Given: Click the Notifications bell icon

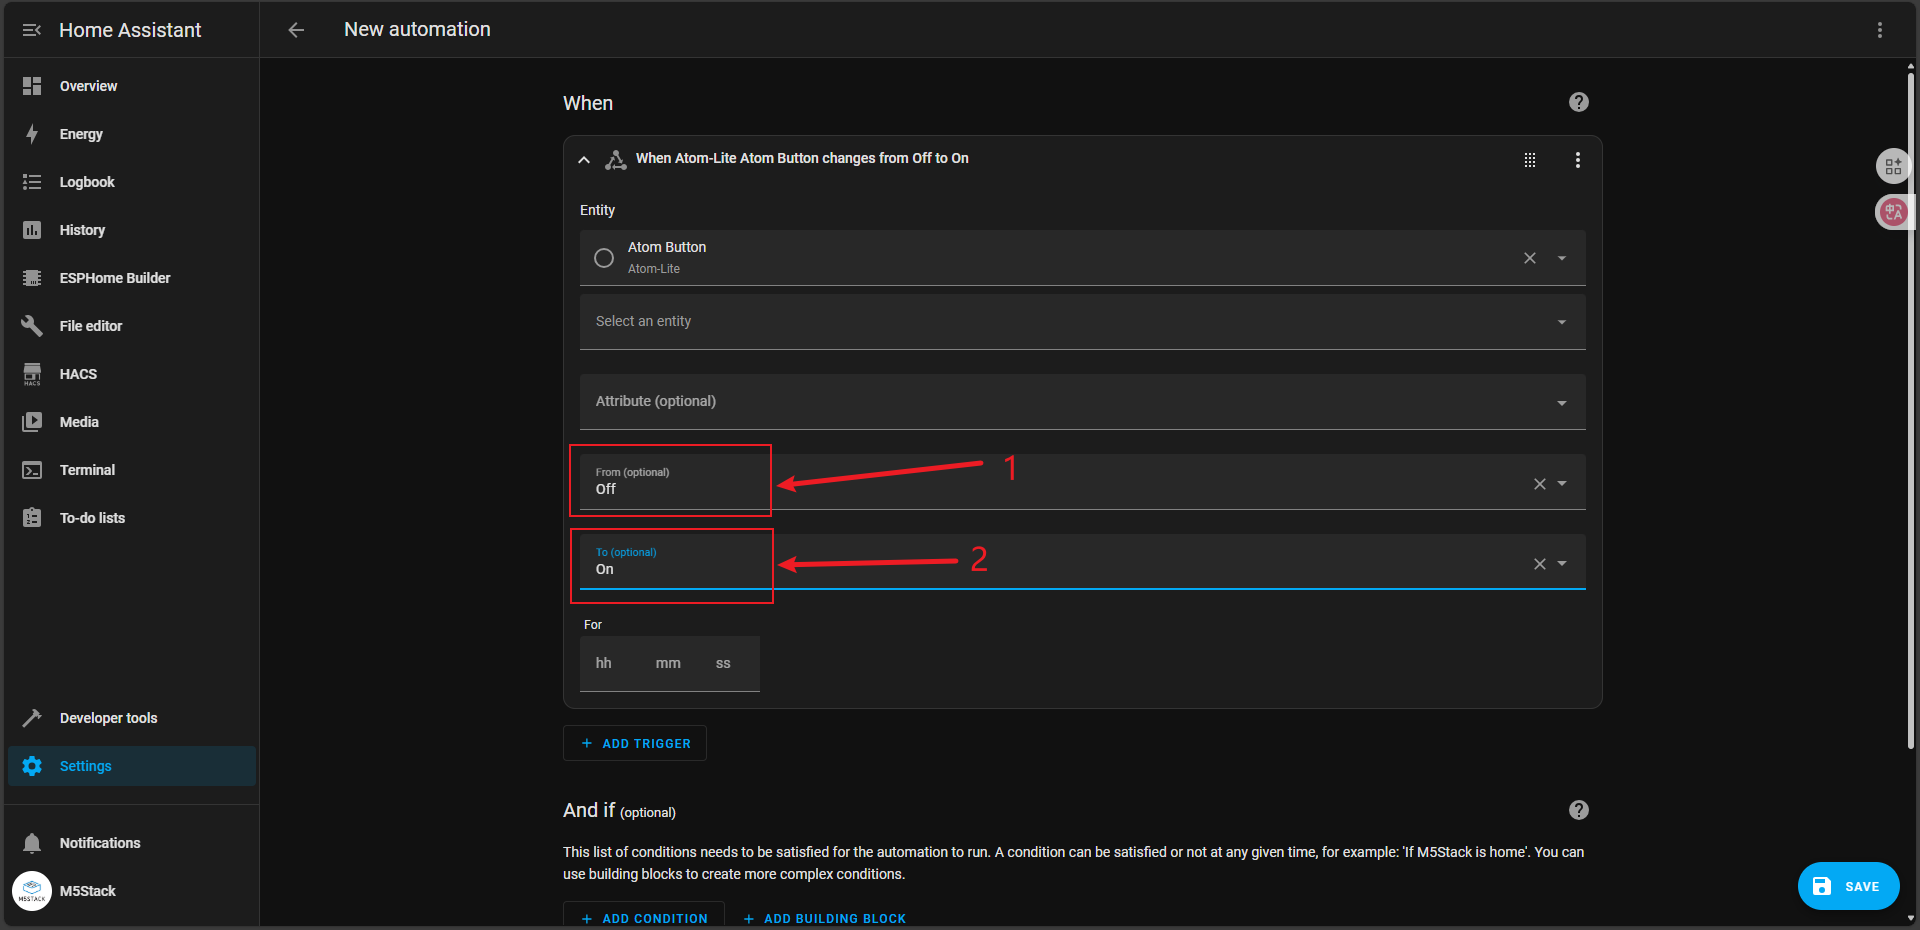Looking at the screenshot, I should [x=32, y=843].
